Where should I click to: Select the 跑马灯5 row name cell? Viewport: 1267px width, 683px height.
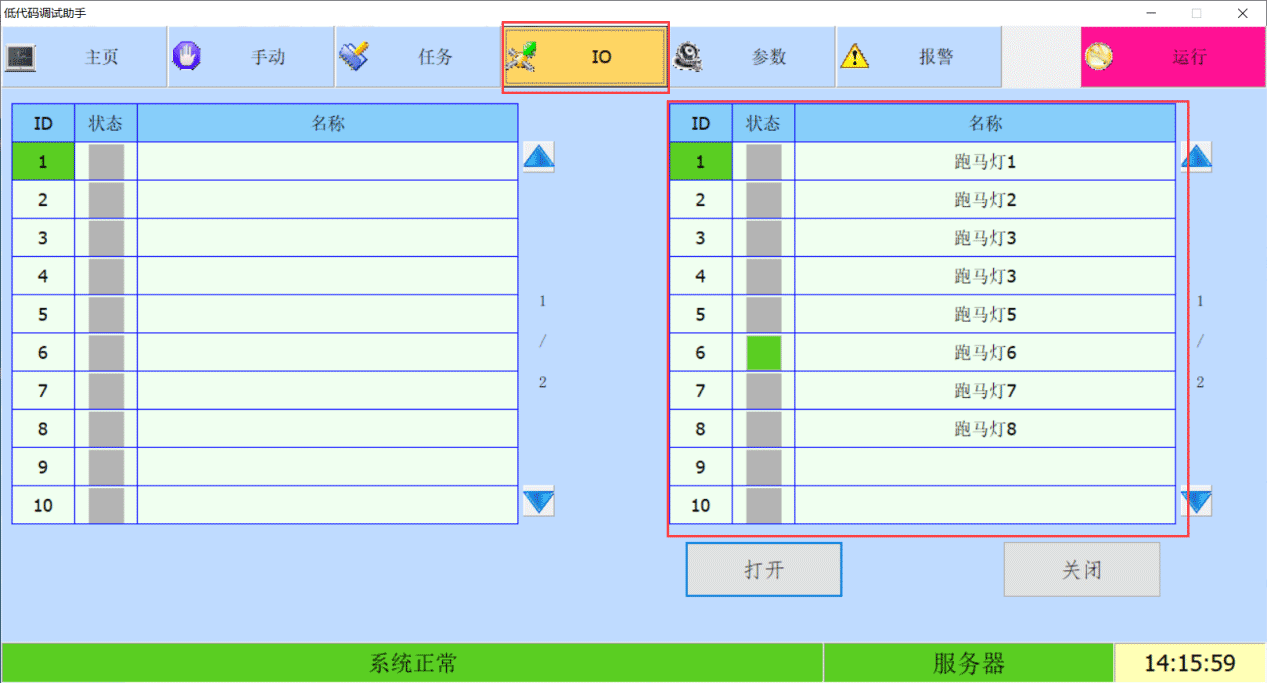coord(984,315)
